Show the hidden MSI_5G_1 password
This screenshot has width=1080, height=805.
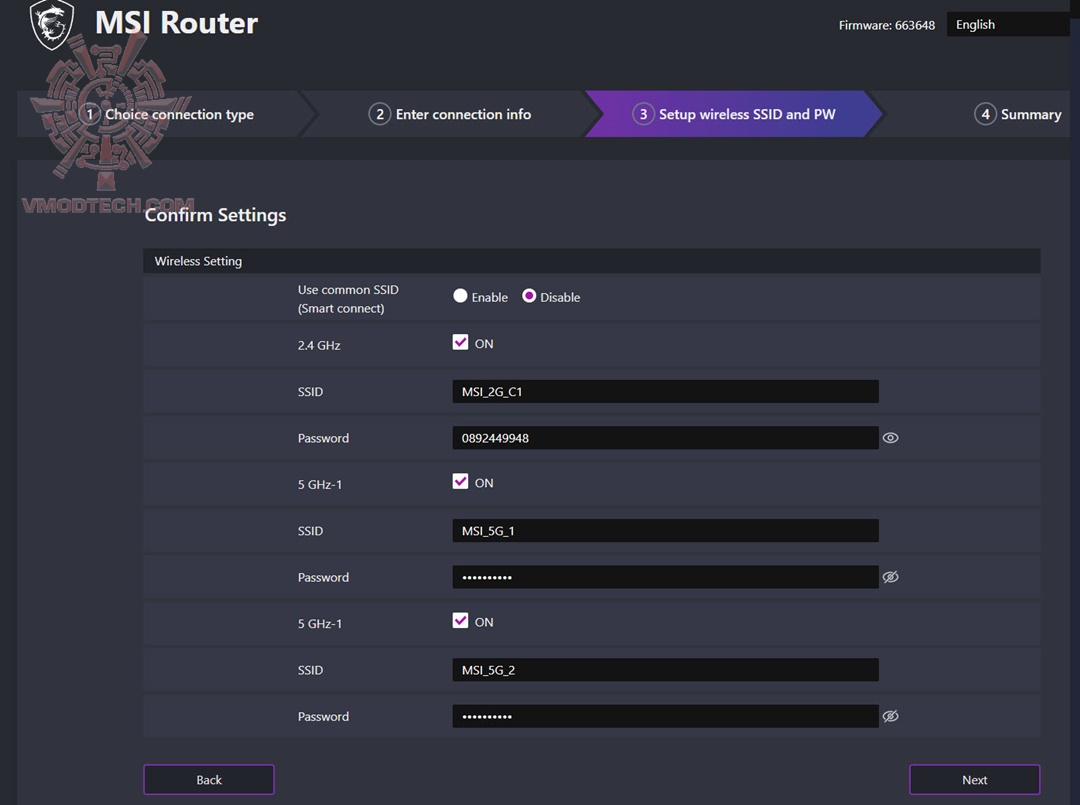pyautogui.click(x=890, y=576)
